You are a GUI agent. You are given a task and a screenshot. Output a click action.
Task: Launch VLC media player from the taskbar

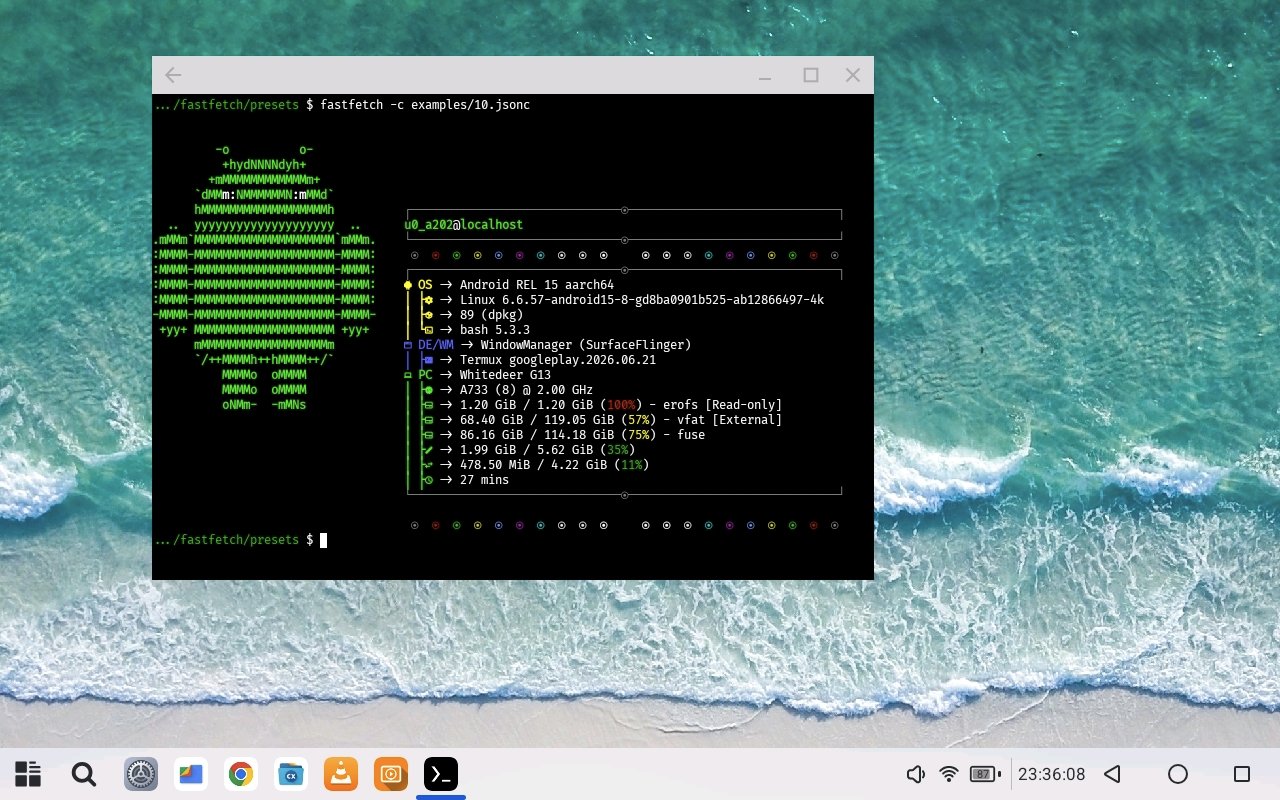341,774
